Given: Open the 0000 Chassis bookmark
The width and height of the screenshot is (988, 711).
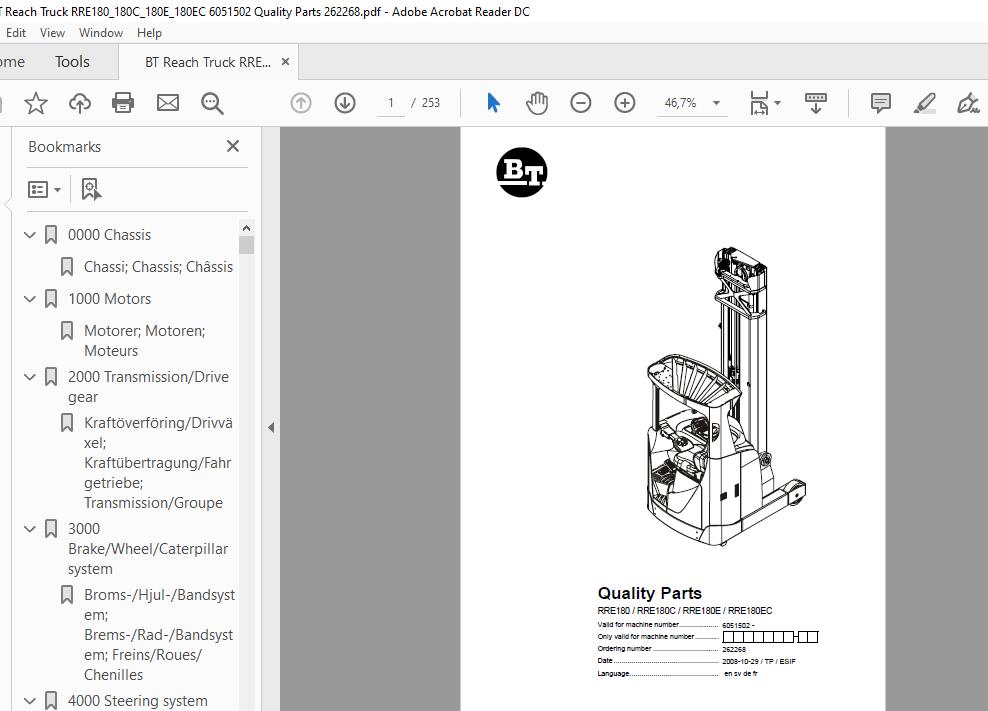Looking at the screenshot, I should pyautogui.click(x=110, y=235).
